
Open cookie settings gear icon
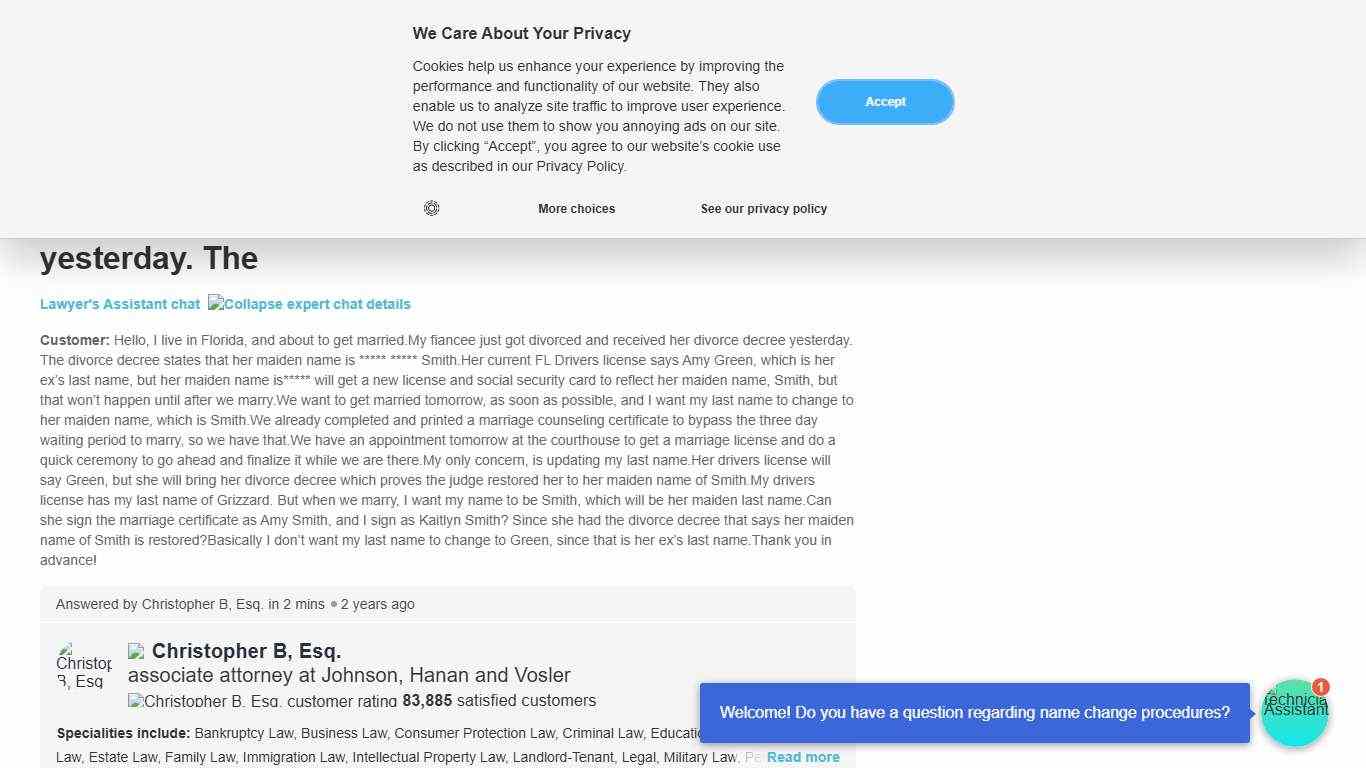[431, 208]
